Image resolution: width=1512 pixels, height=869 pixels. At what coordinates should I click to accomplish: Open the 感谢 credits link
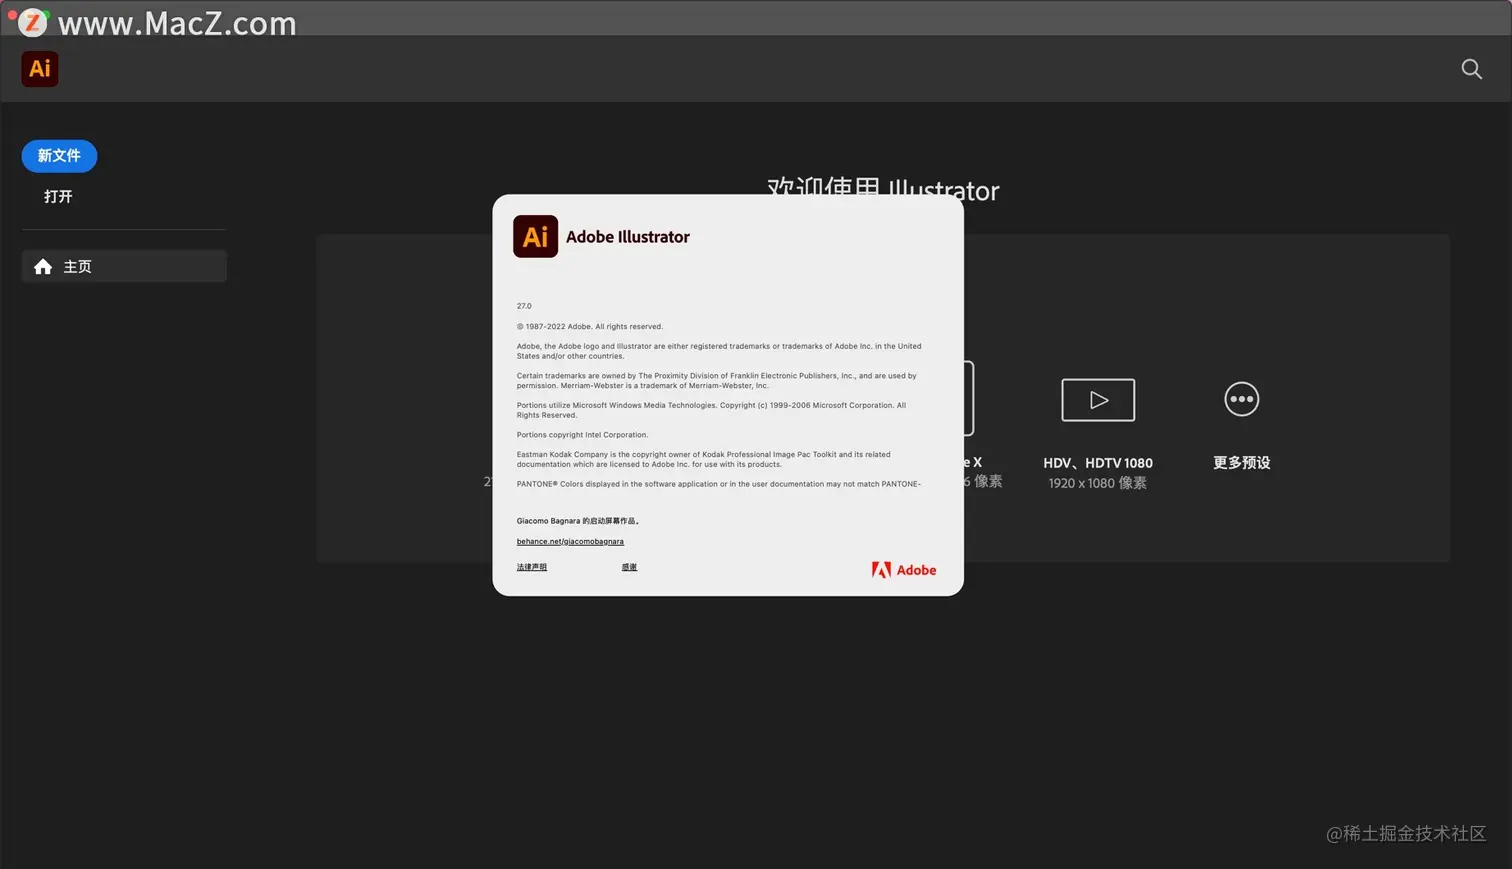point(629,567)
